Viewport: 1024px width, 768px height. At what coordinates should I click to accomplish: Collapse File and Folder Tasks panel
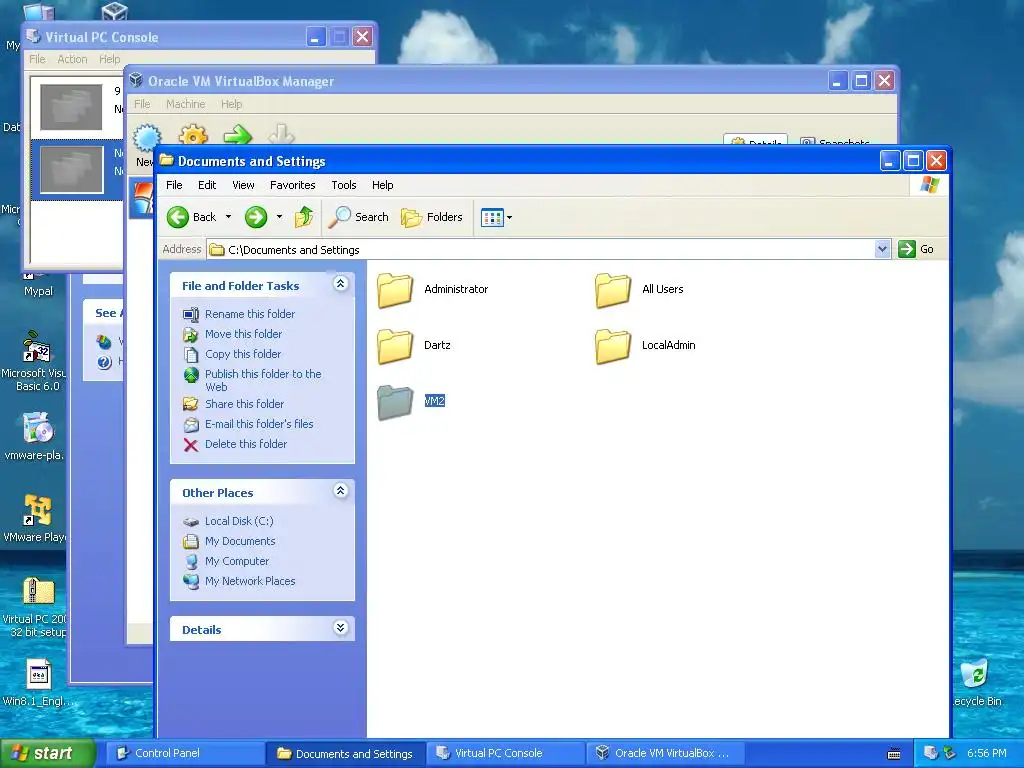[340, 283]
